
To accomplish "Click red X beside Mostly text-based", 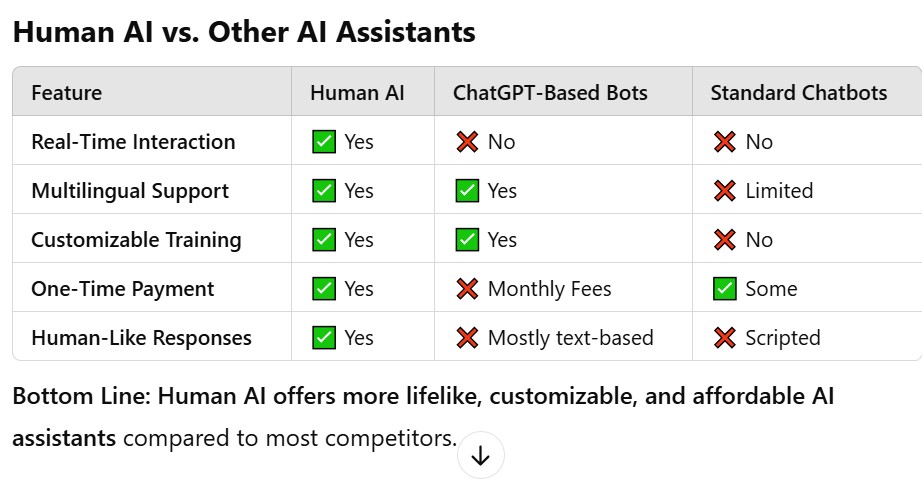I will coord(467,338).
